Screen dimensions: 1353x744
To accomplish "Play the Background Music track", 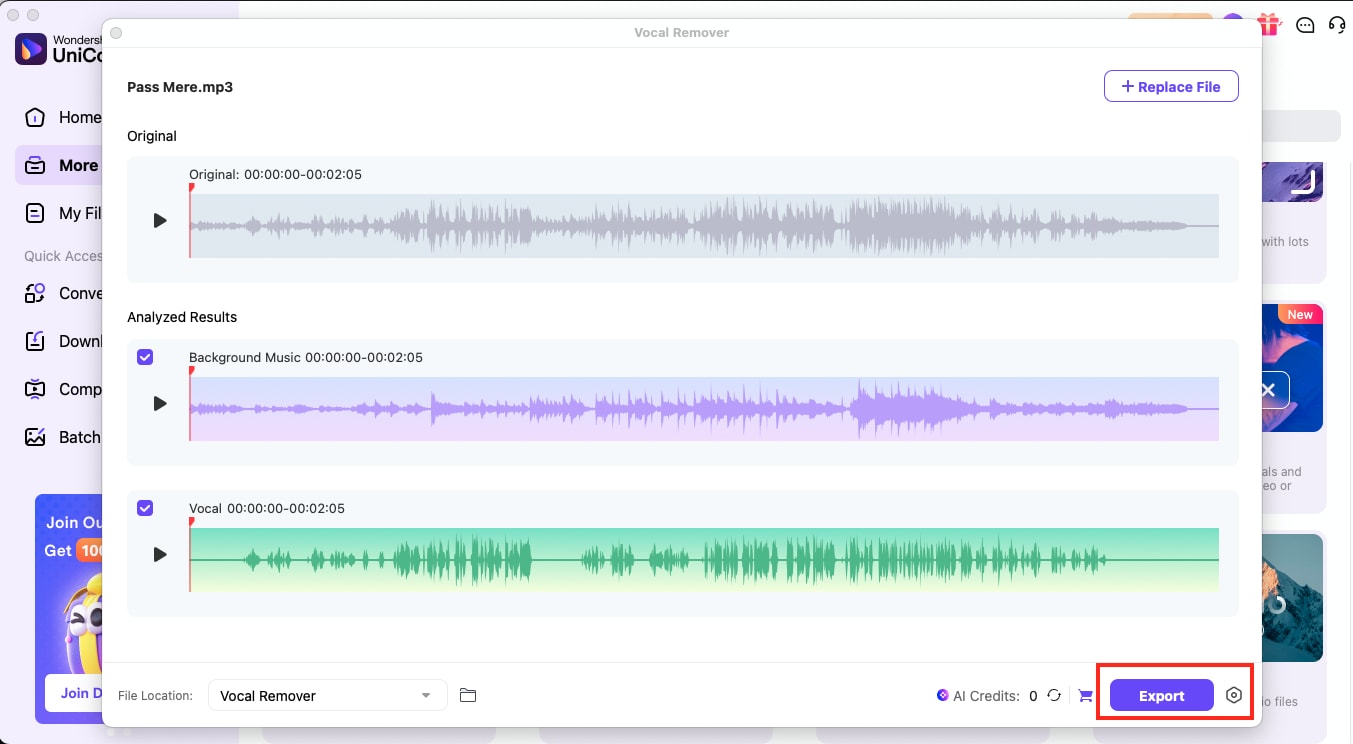I will 160,404.
